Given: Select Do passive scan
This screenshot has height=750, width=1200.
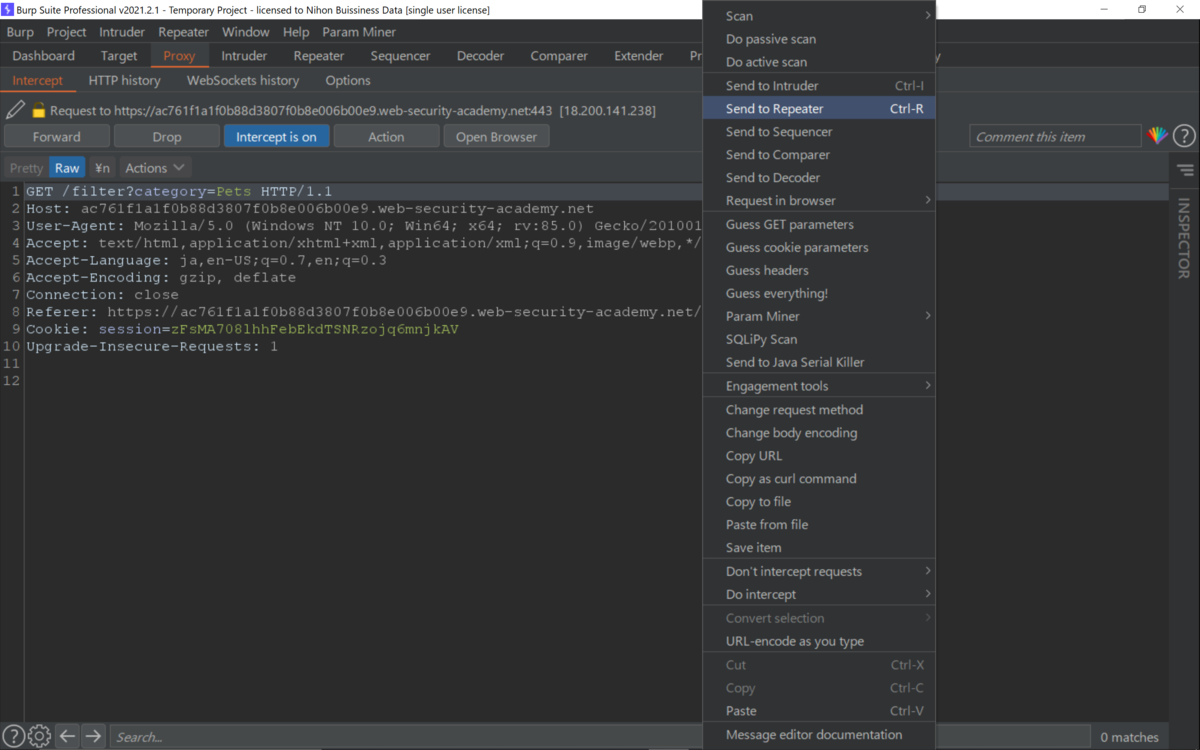Looking at the screenshot, I should pos(819,39).
